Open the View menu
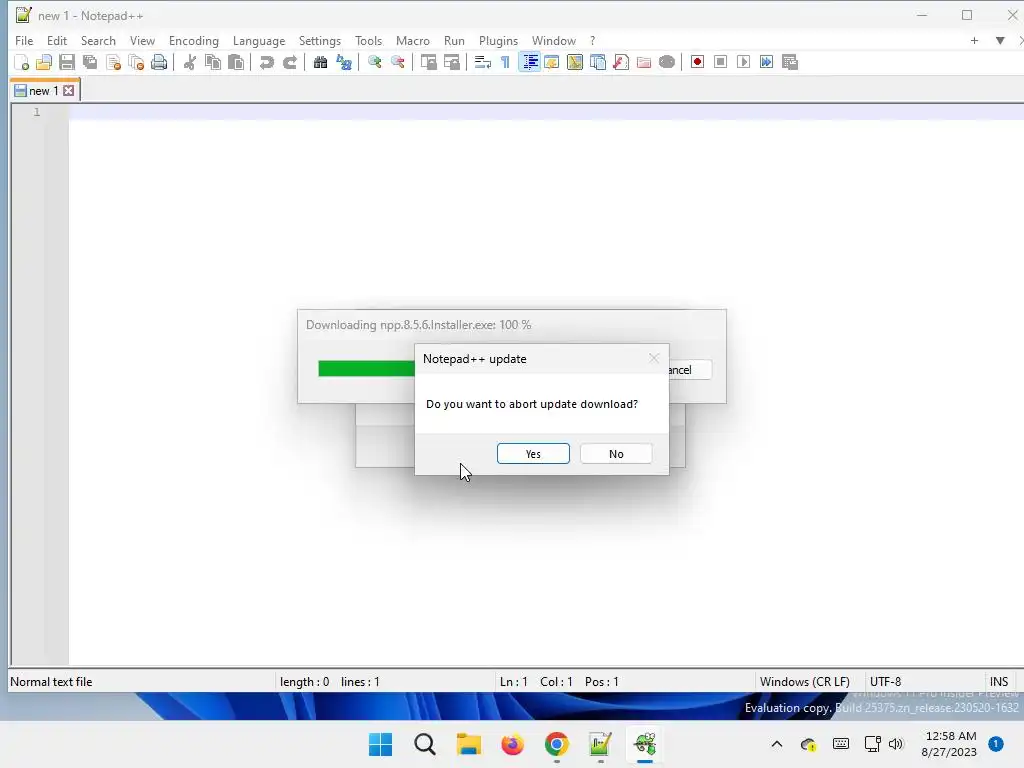This screenshot has height=768, width=1024. point(142,40)
